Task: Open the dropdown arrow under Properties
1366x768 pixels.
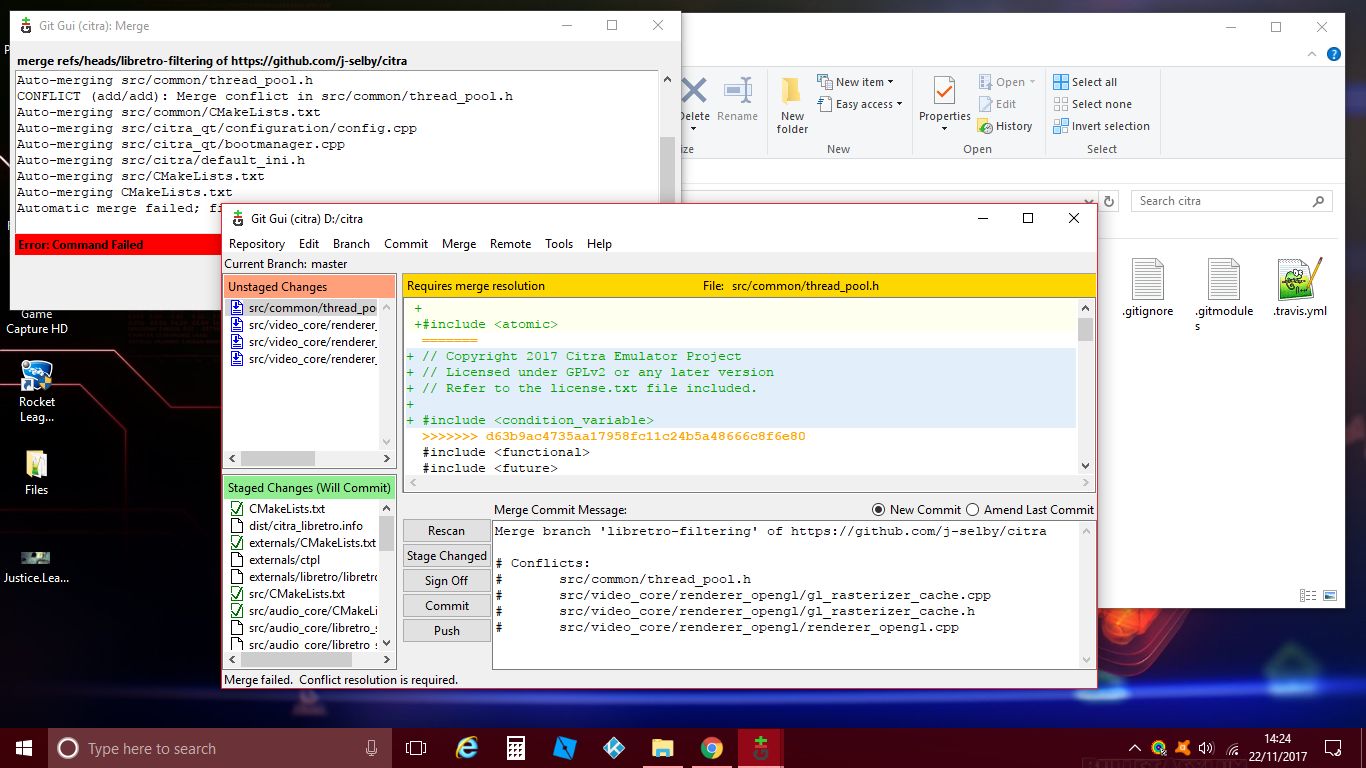Action: 945,130
